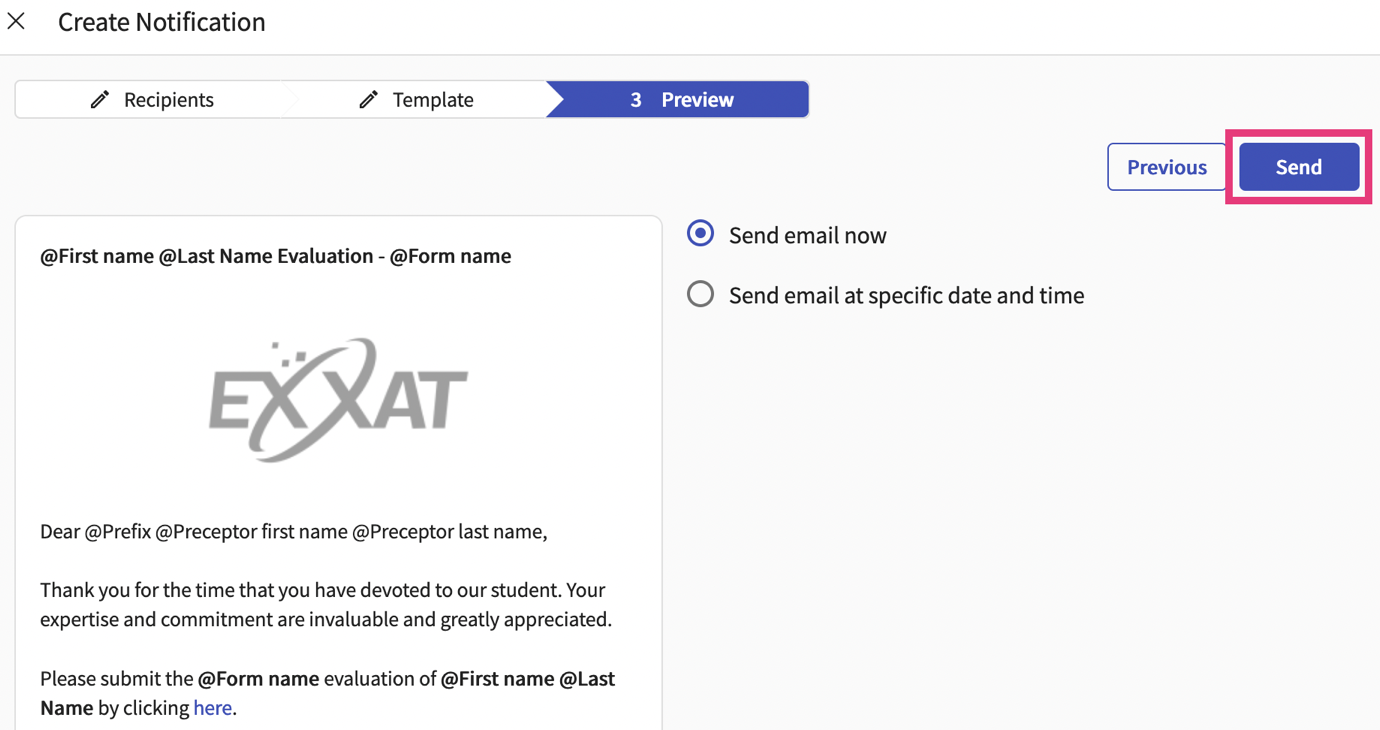The width and height of the screenshot is (1380, 730).
Task: Send the notification with Send button
Action: [x=1298, y=167]
